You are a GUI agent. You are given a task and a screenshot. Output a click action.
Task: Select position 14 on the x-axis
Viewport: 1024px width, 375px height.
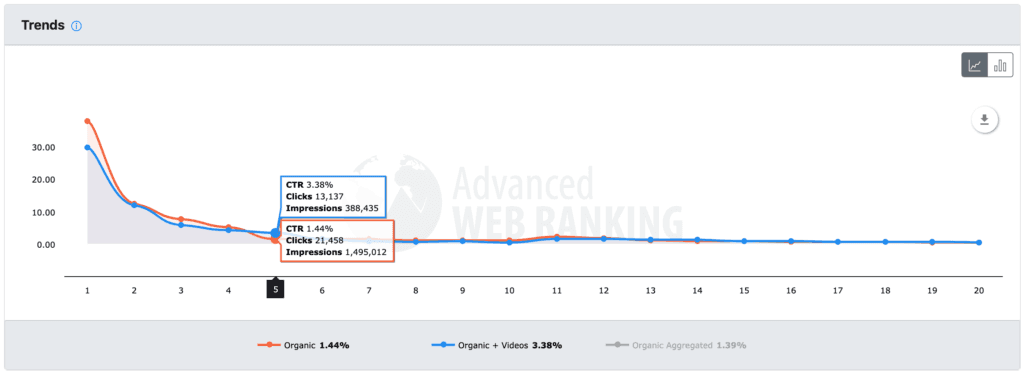coord(697,291)
